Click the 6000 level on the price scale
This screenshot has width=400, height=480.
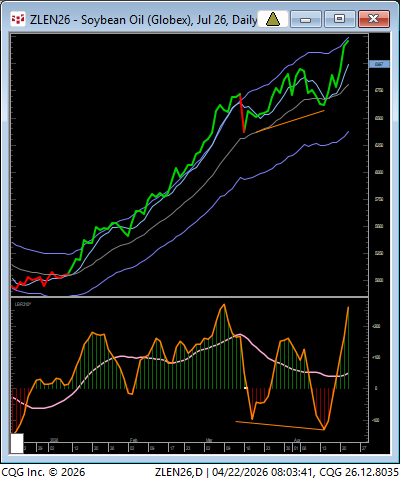379,172
